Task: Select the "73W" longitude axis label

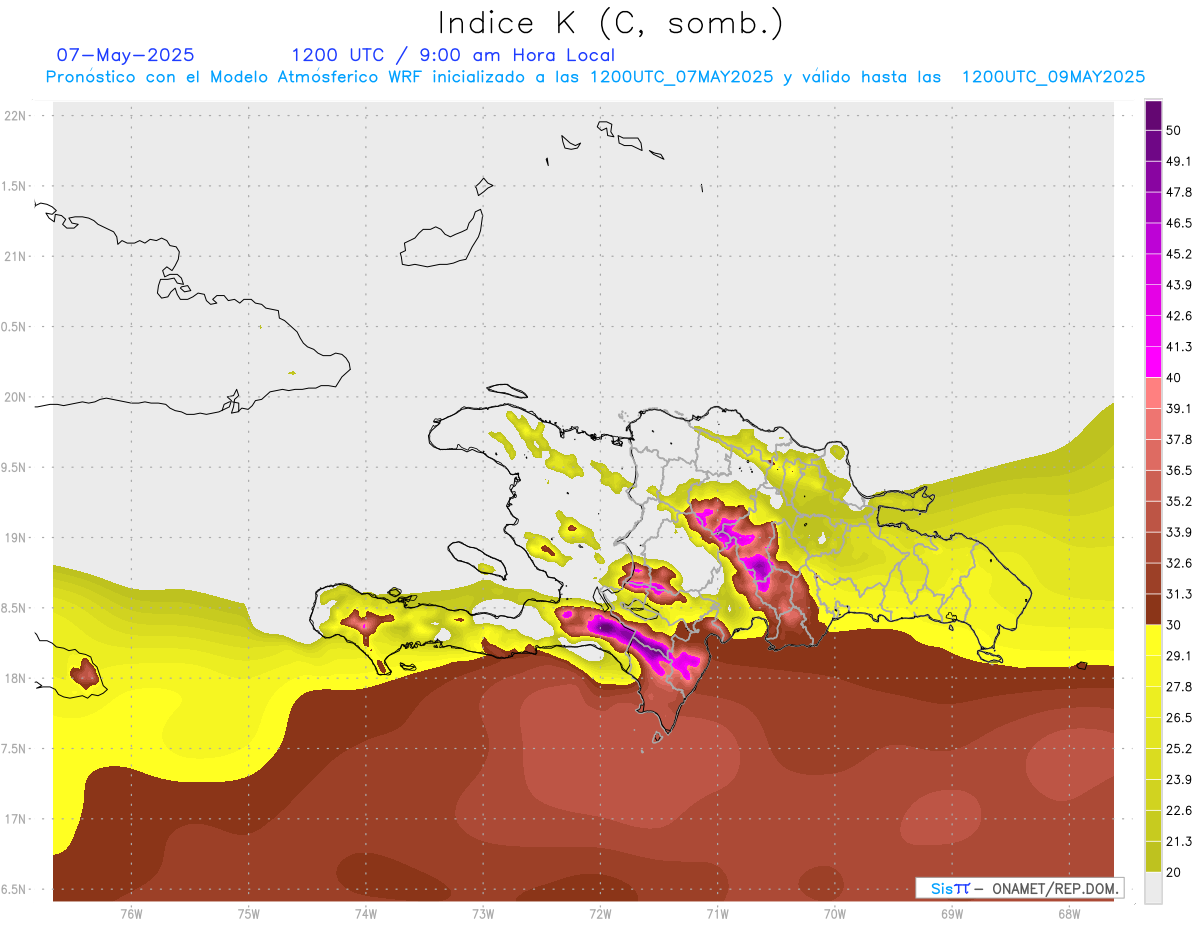Action: (x=483, y=913)
